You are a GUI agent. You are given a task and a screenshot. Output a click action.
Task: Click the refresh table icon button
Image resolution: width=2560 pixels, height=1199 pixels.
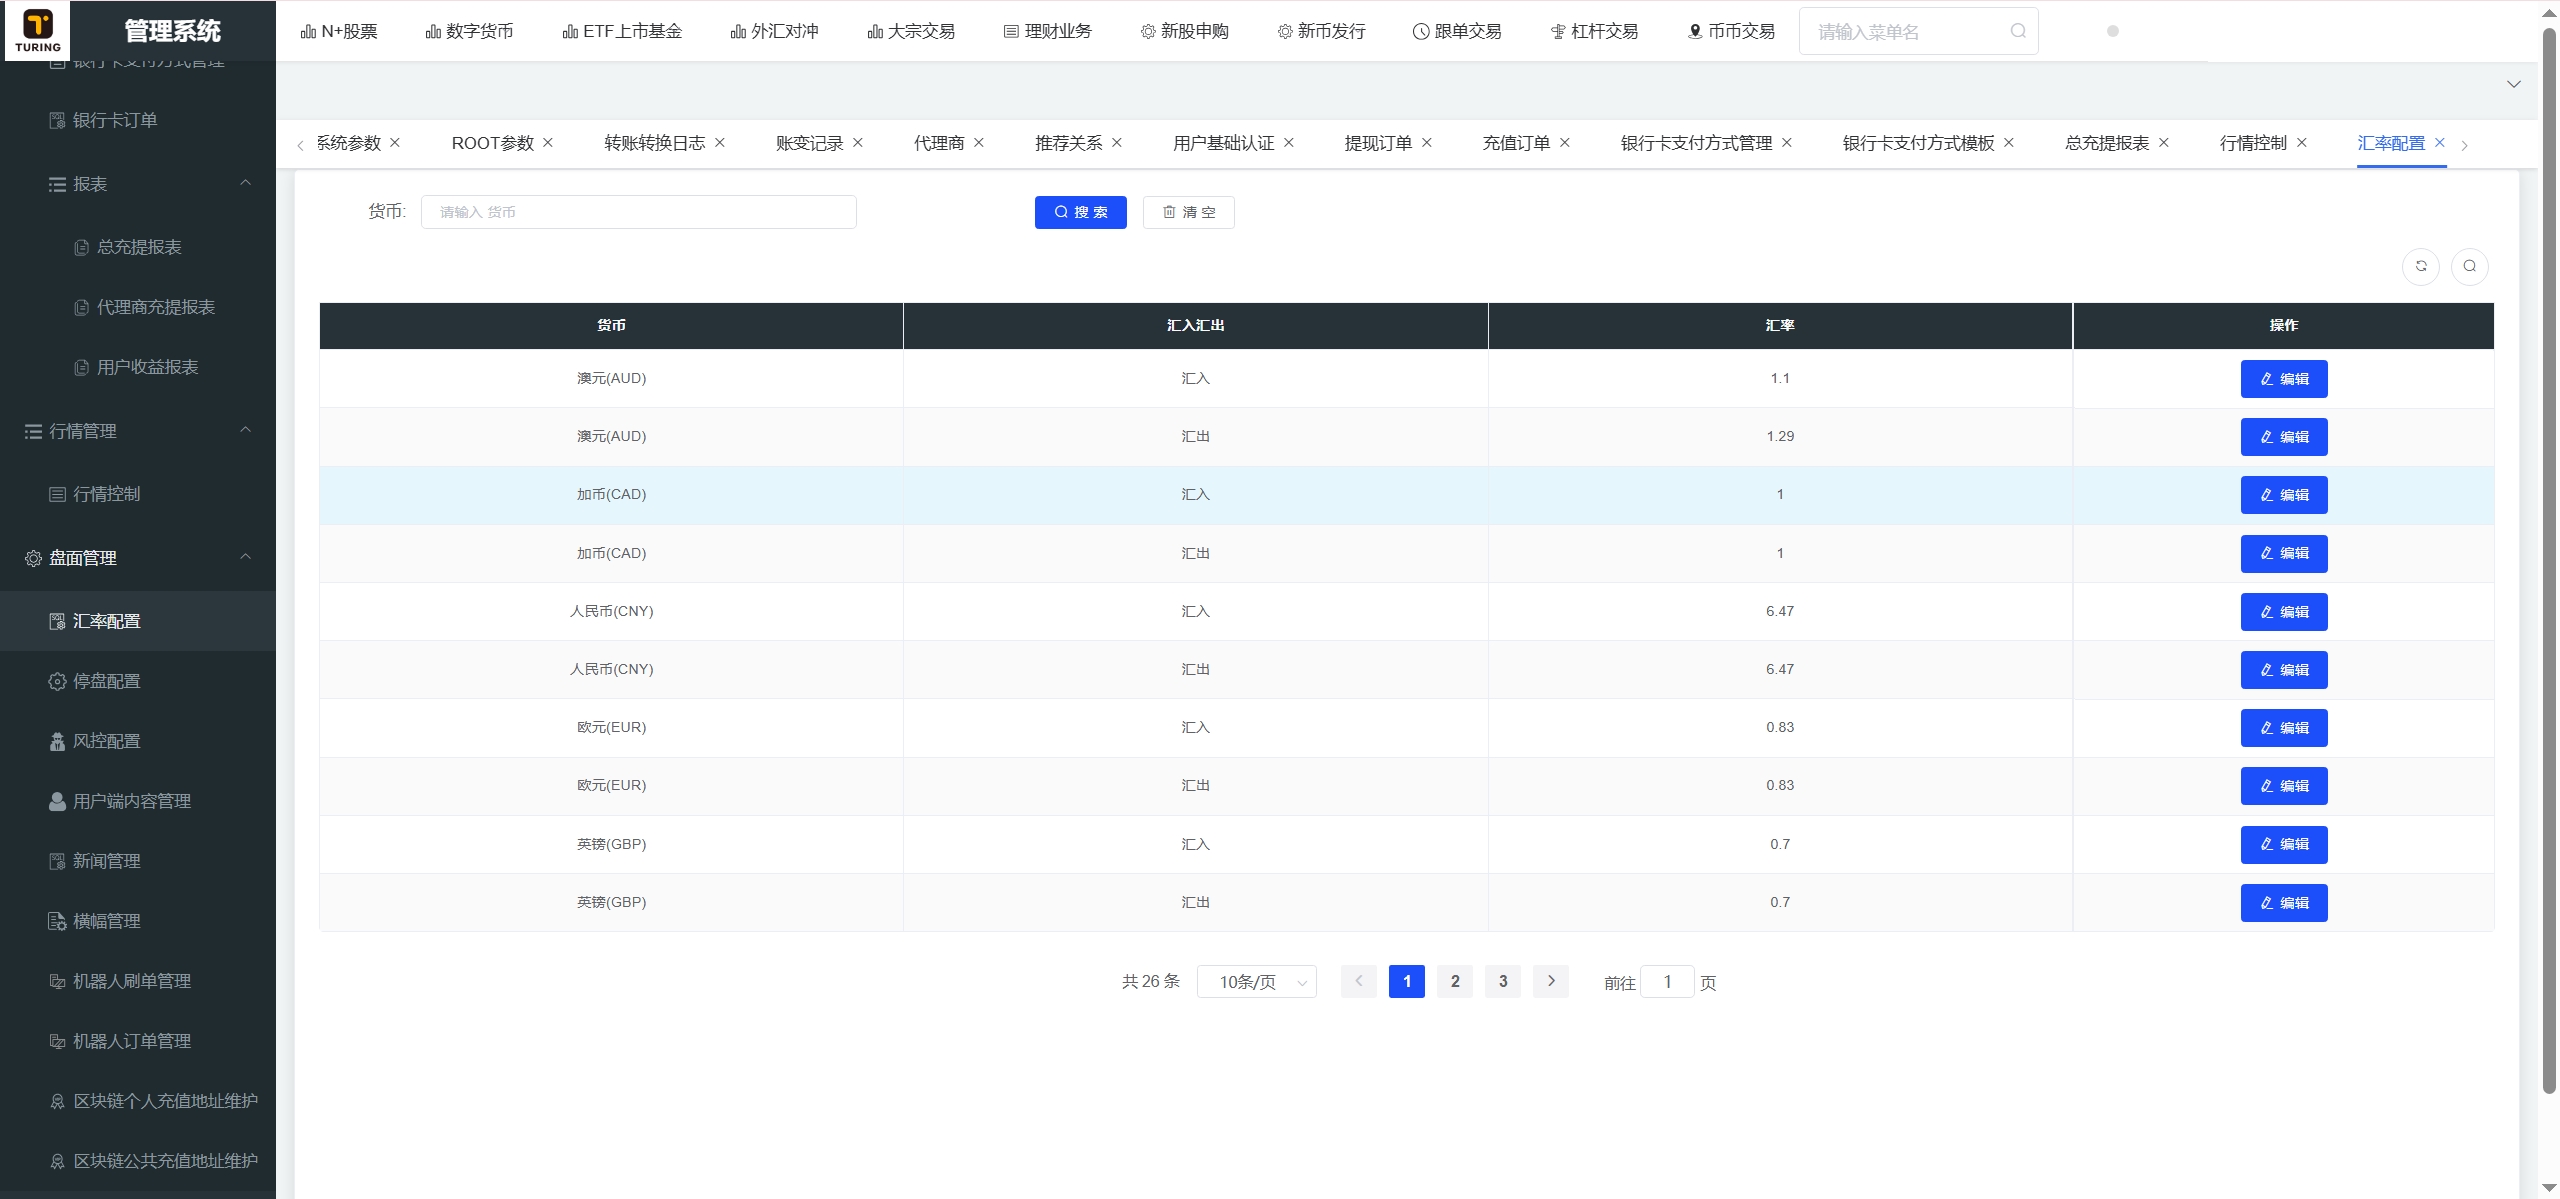[x=2421, y=266]
